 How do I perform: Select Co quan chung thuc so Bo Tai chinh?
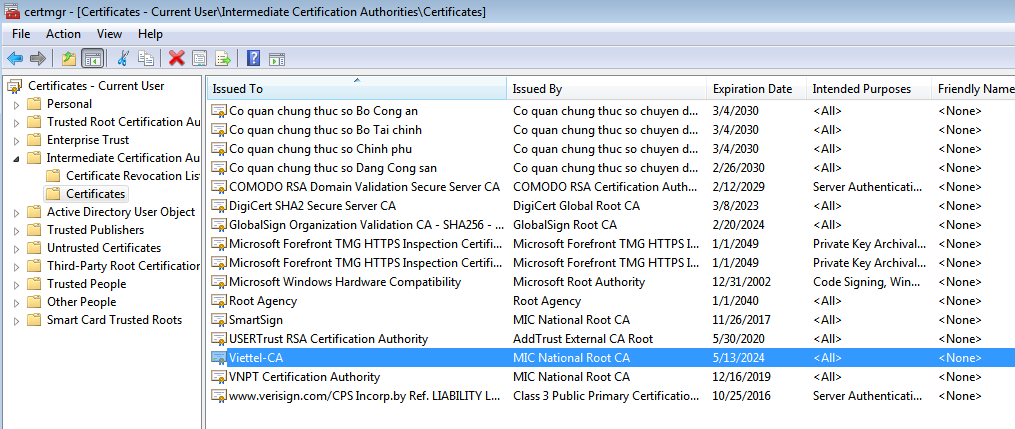(x=326, y=130)
